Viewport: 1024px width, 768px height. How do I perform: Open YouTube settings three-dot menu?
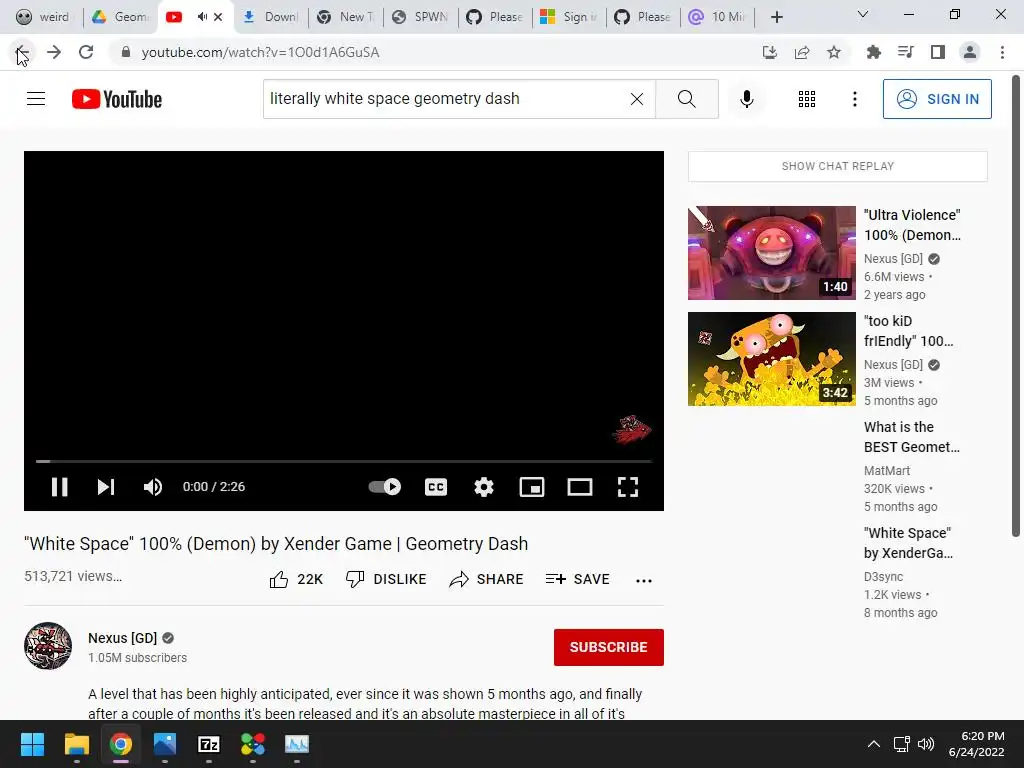(854, 99)
